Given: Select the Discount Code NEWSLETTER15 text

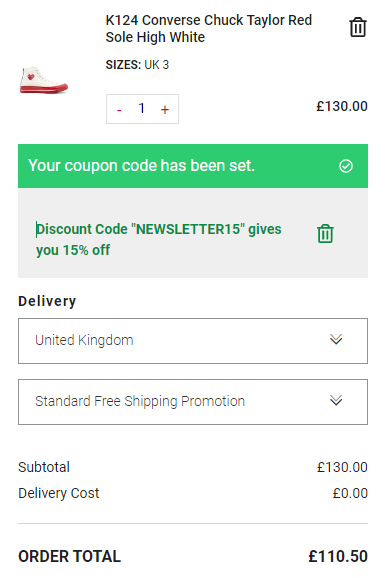Looking at the screenshot, I should pyautogui.click(x=159, y=240).
